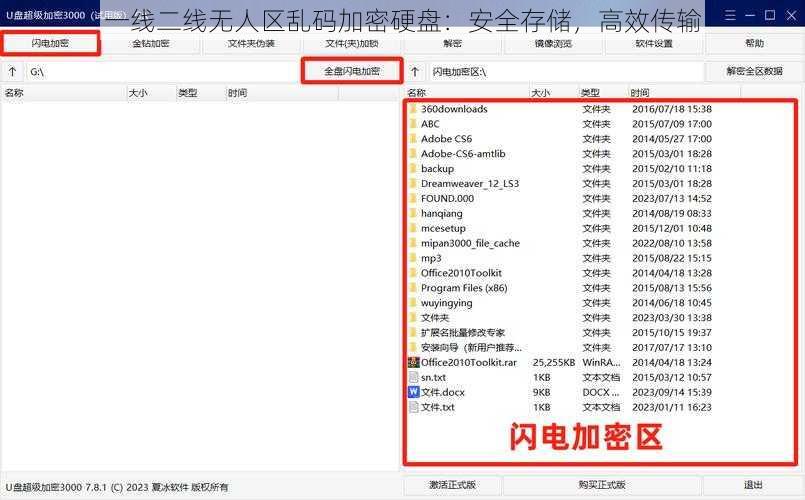805x500 pixels.
Task: Open the 文件夹伪装 tab
Action: tap(251, 44)
